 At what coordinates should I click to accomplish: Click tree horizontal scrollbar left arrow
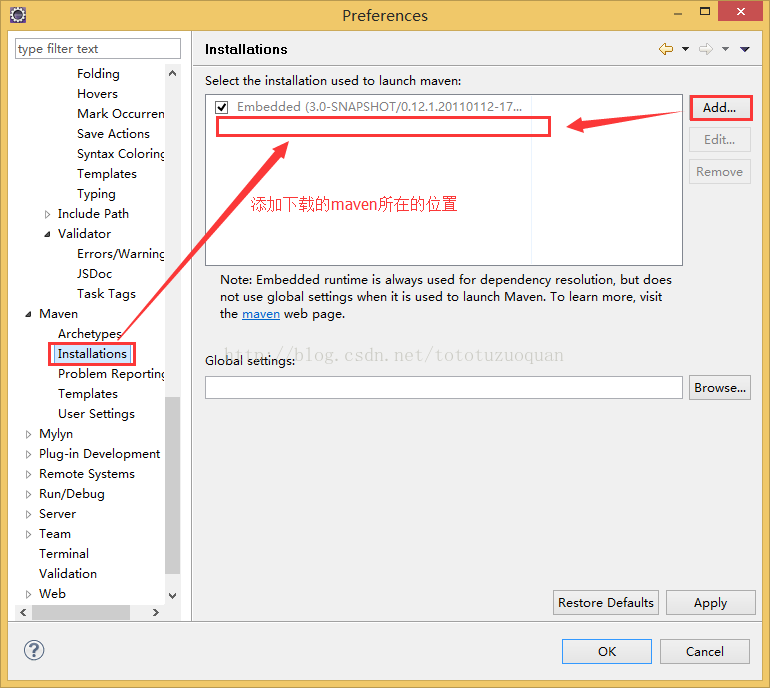(23, 612)
